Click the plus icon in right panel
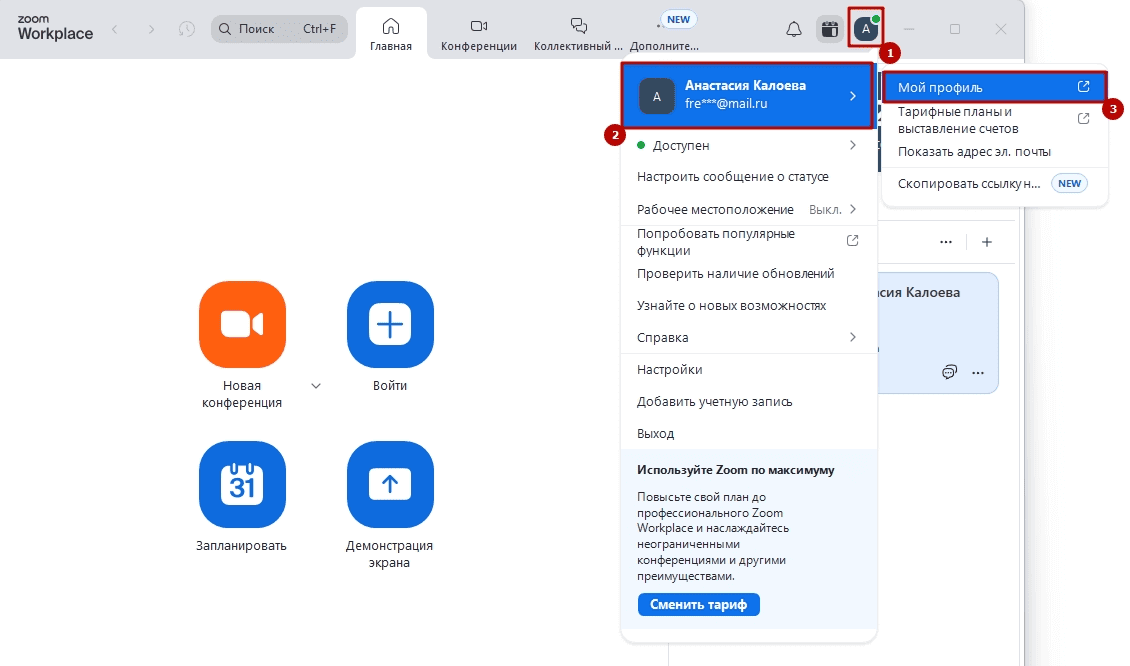This screenshot has width=1130, height=666. click(987, 242)
